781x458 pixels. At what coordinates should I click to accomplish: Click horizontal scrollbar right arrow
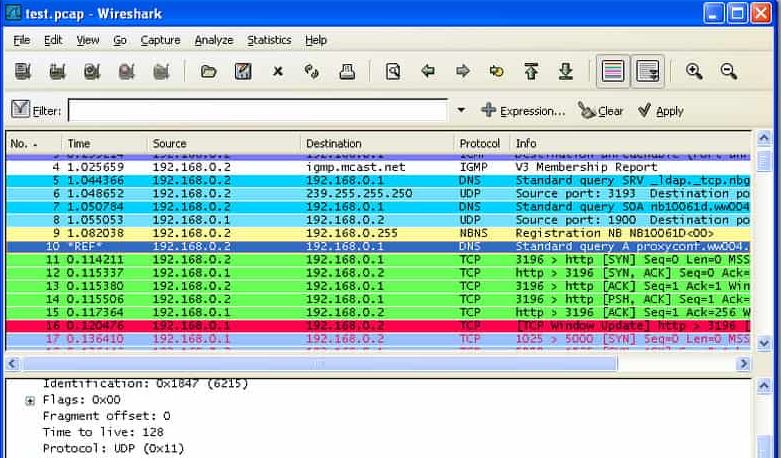(x=743, y=364)
